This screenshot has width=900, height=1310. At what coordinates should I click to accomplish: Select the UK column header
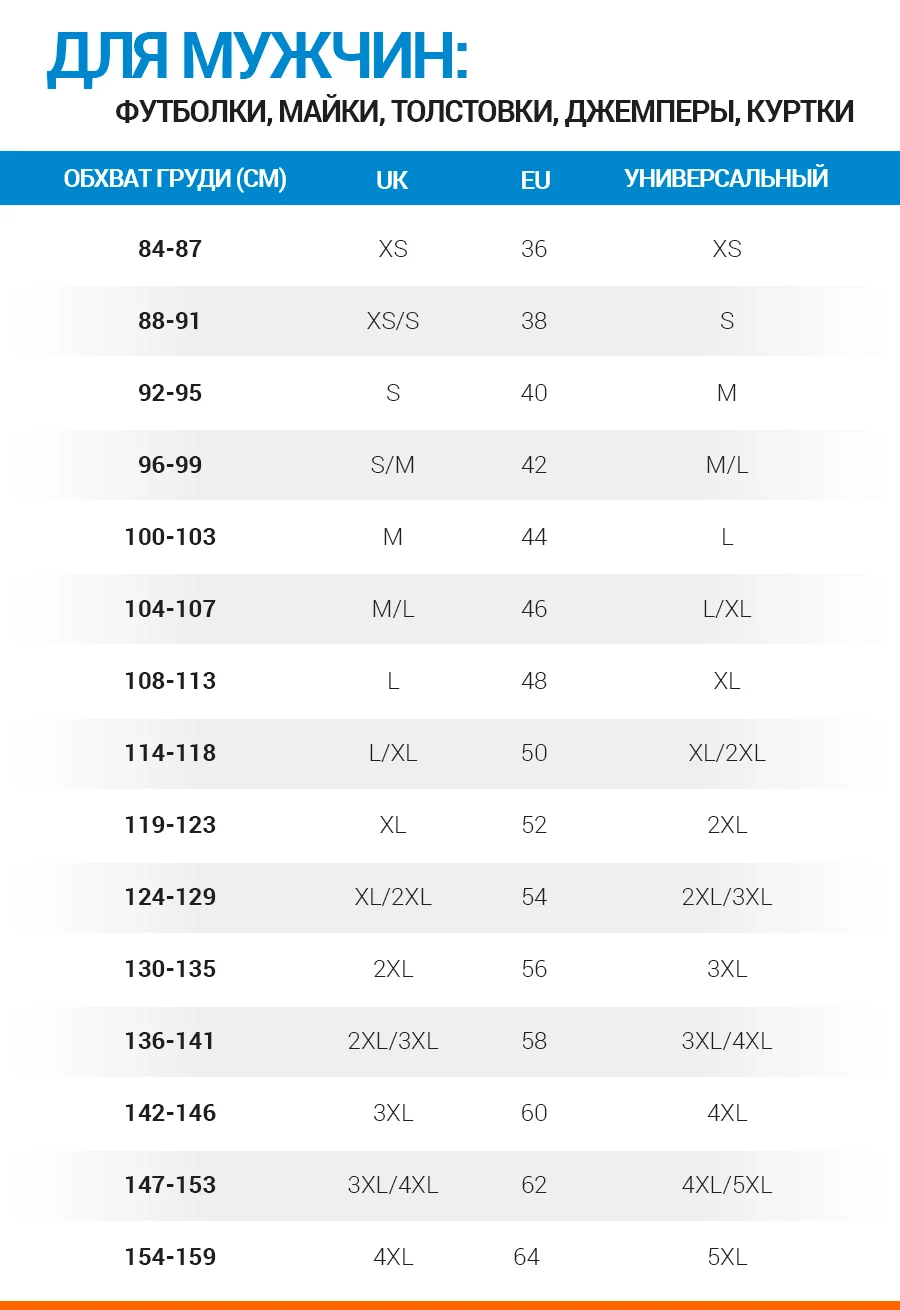point(392,180)
